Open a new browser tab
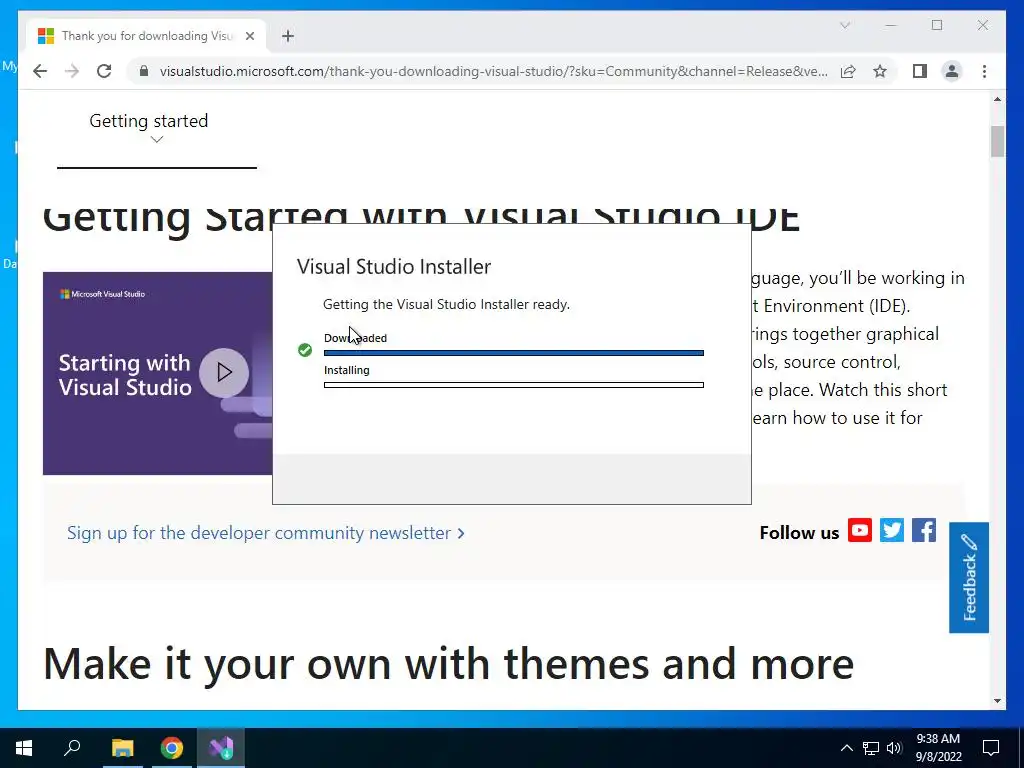This screenshot has width=1024, height=768. pos(287,36)
